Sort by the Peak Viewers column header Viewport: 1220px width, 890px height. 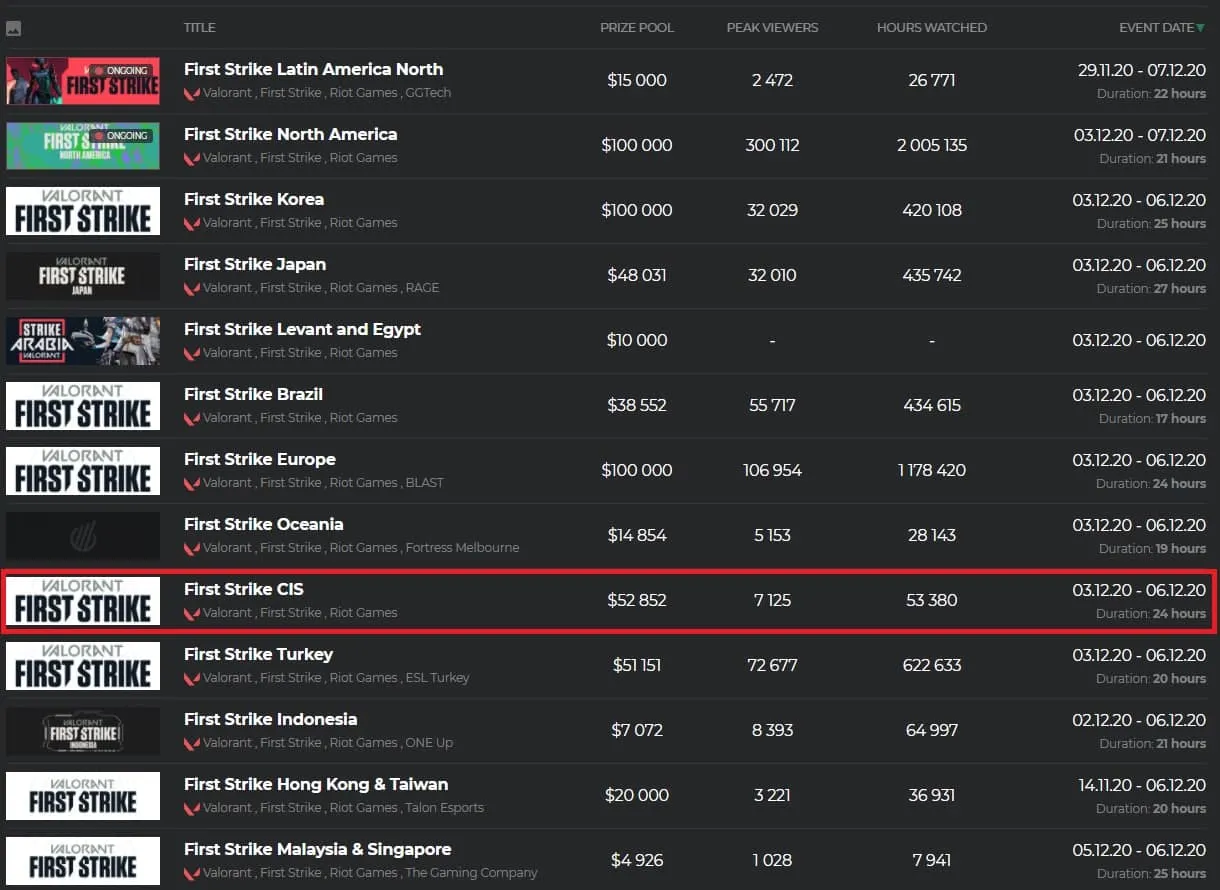(772, 28)
